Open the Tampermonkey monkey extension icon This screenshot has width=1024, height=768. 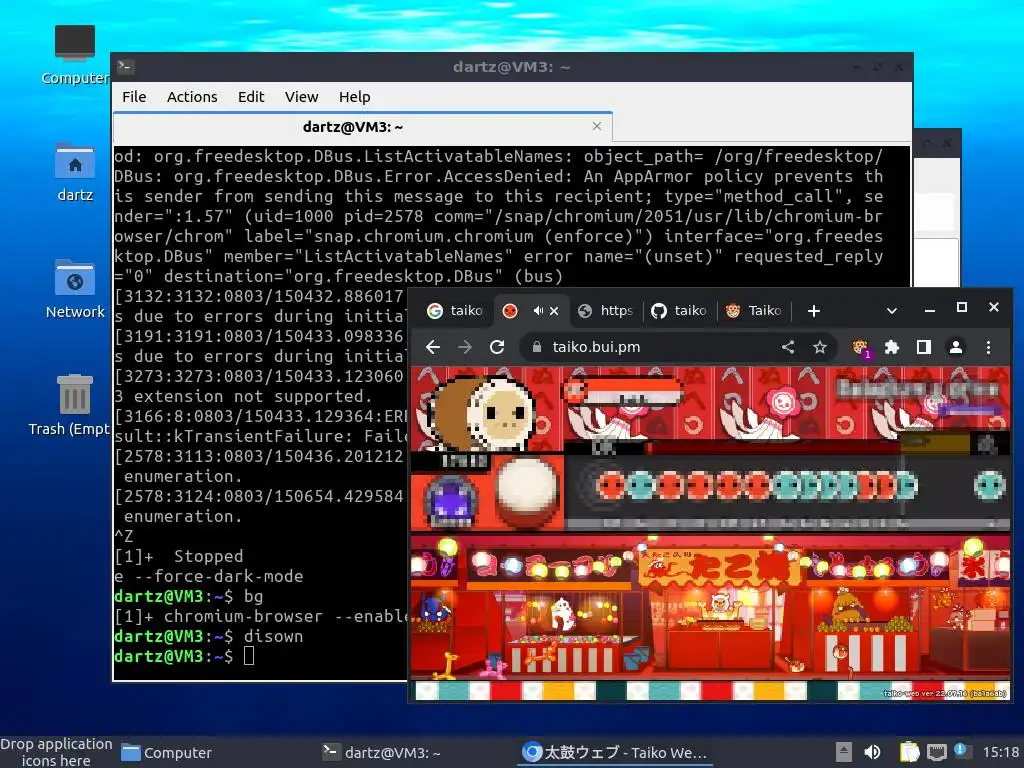[x=861, y=347]
